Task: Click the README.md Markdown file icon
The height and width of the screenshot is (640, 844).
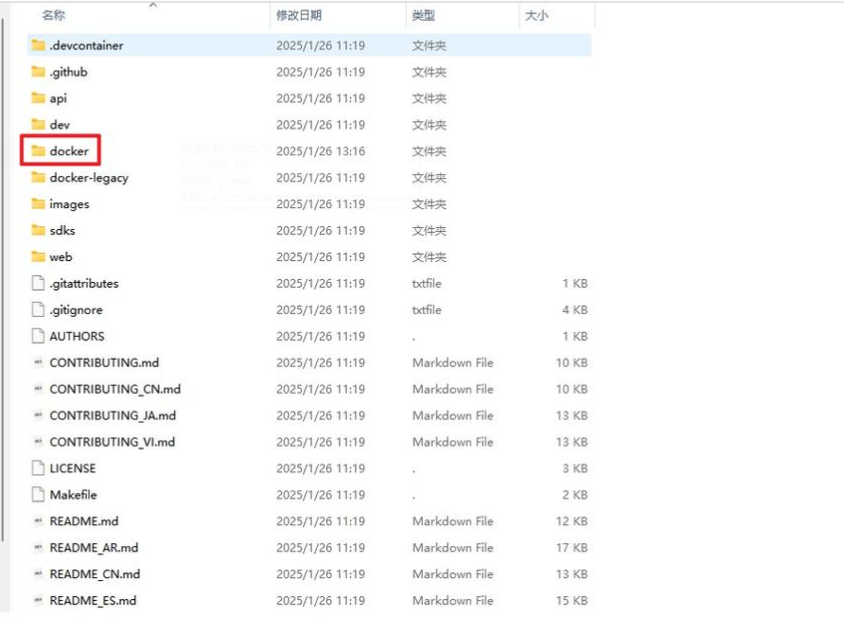Action: pos(39,521)
